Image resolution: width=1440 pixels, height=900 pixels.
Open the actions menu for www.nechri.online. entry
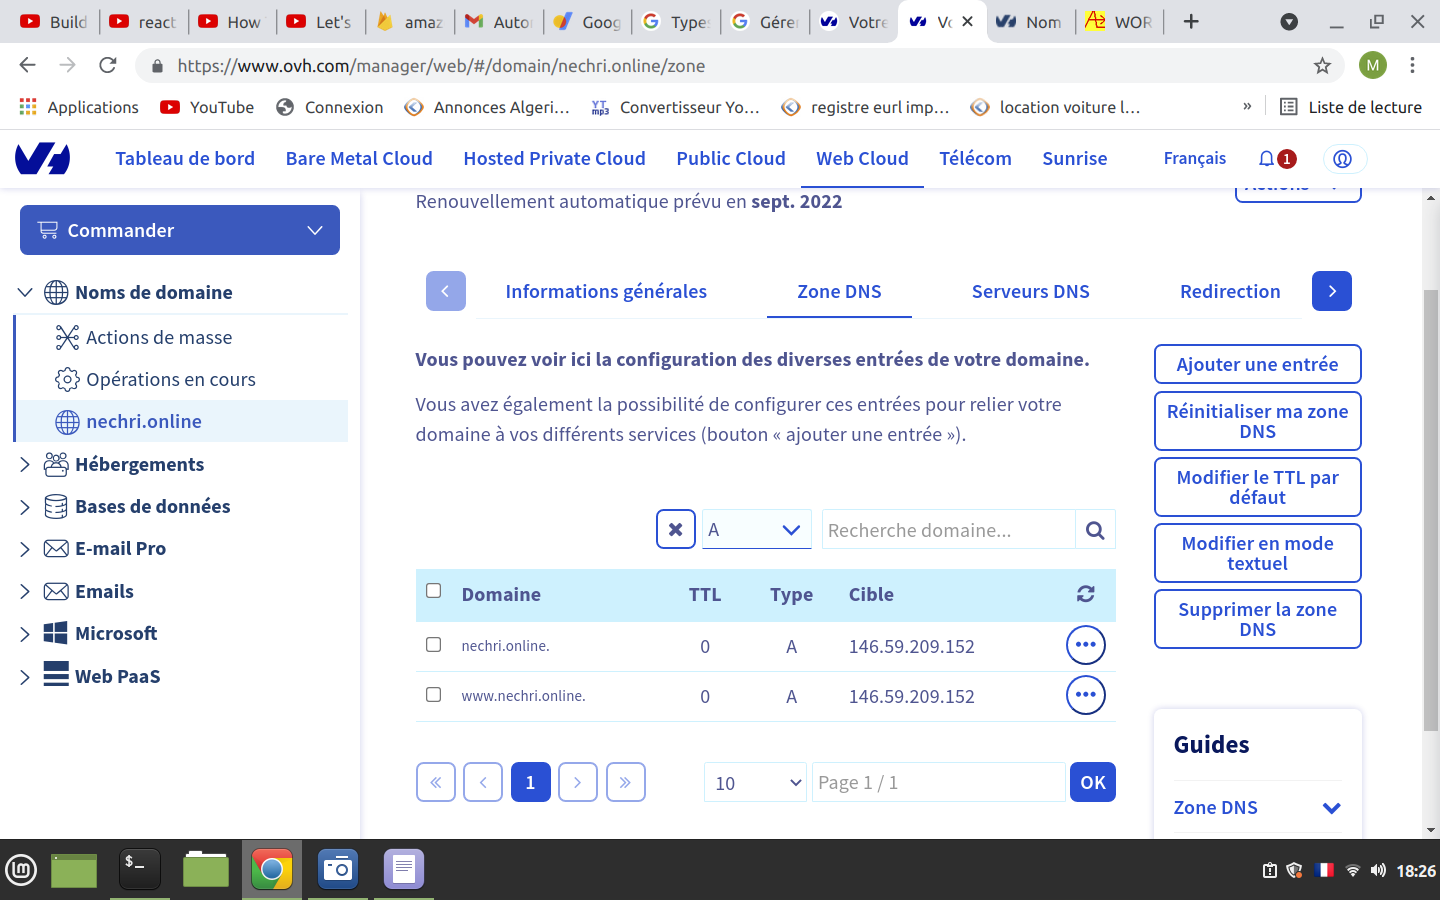click(1085, 695)
